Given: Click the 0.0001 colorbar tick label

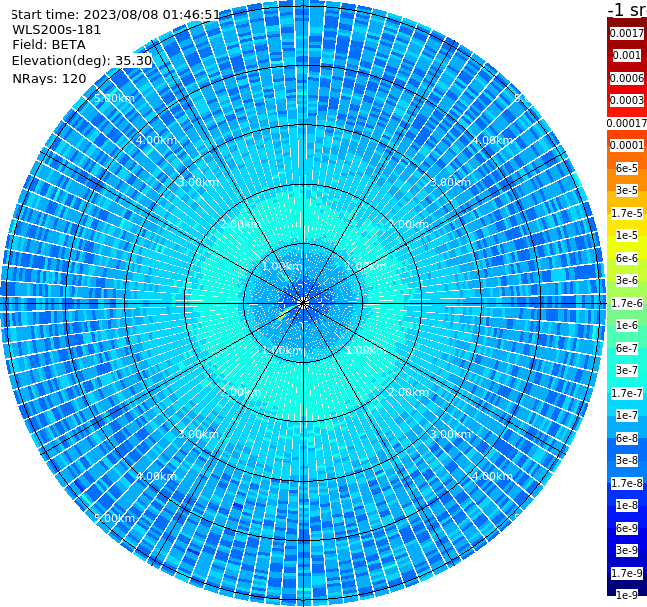Looking at the screenshot, I should click(x=627, y=145).
